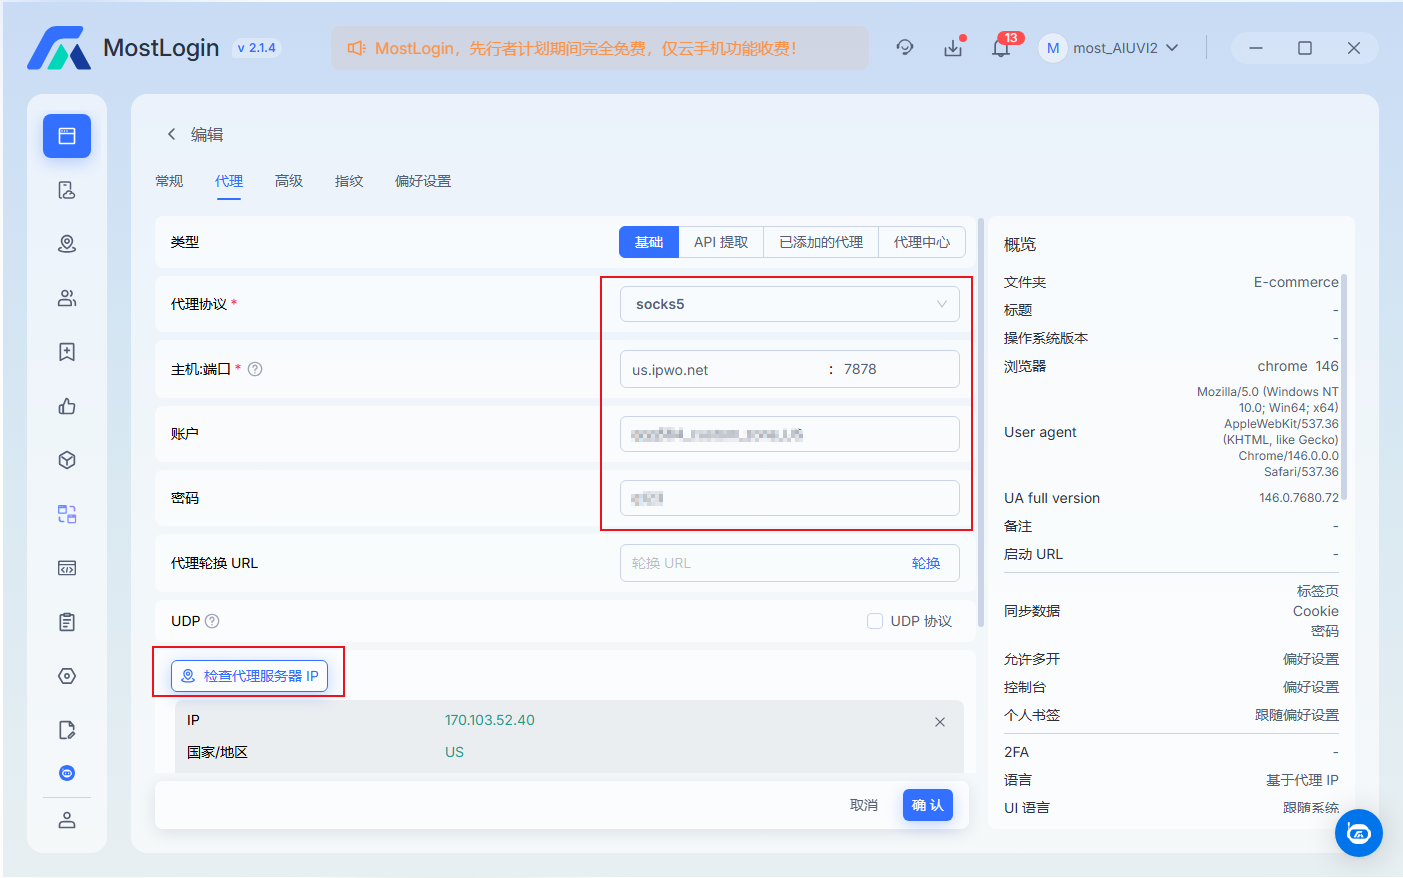Open the location pin sidebar icon

pos(67,244)
